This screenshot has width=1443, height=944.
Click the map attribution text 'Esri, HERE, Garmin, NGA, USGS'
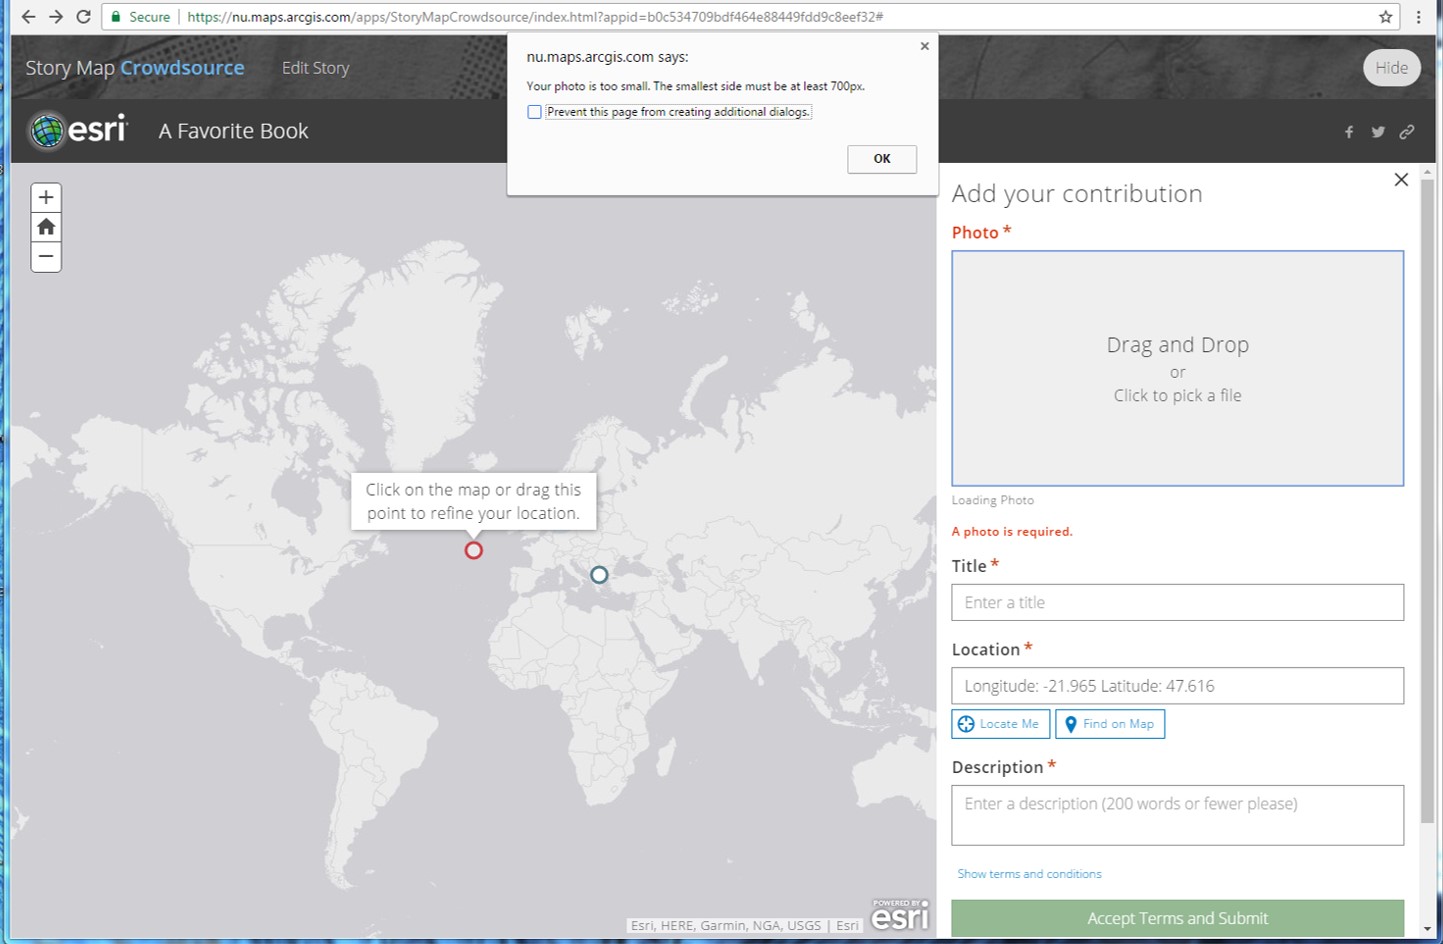point(726,925)
